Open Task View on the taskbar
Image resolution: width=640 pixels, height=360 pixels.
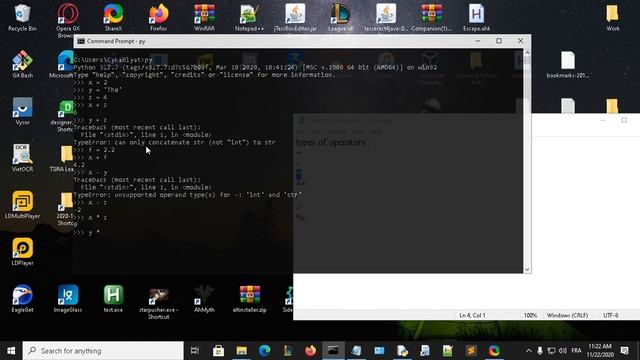point(195,351)
